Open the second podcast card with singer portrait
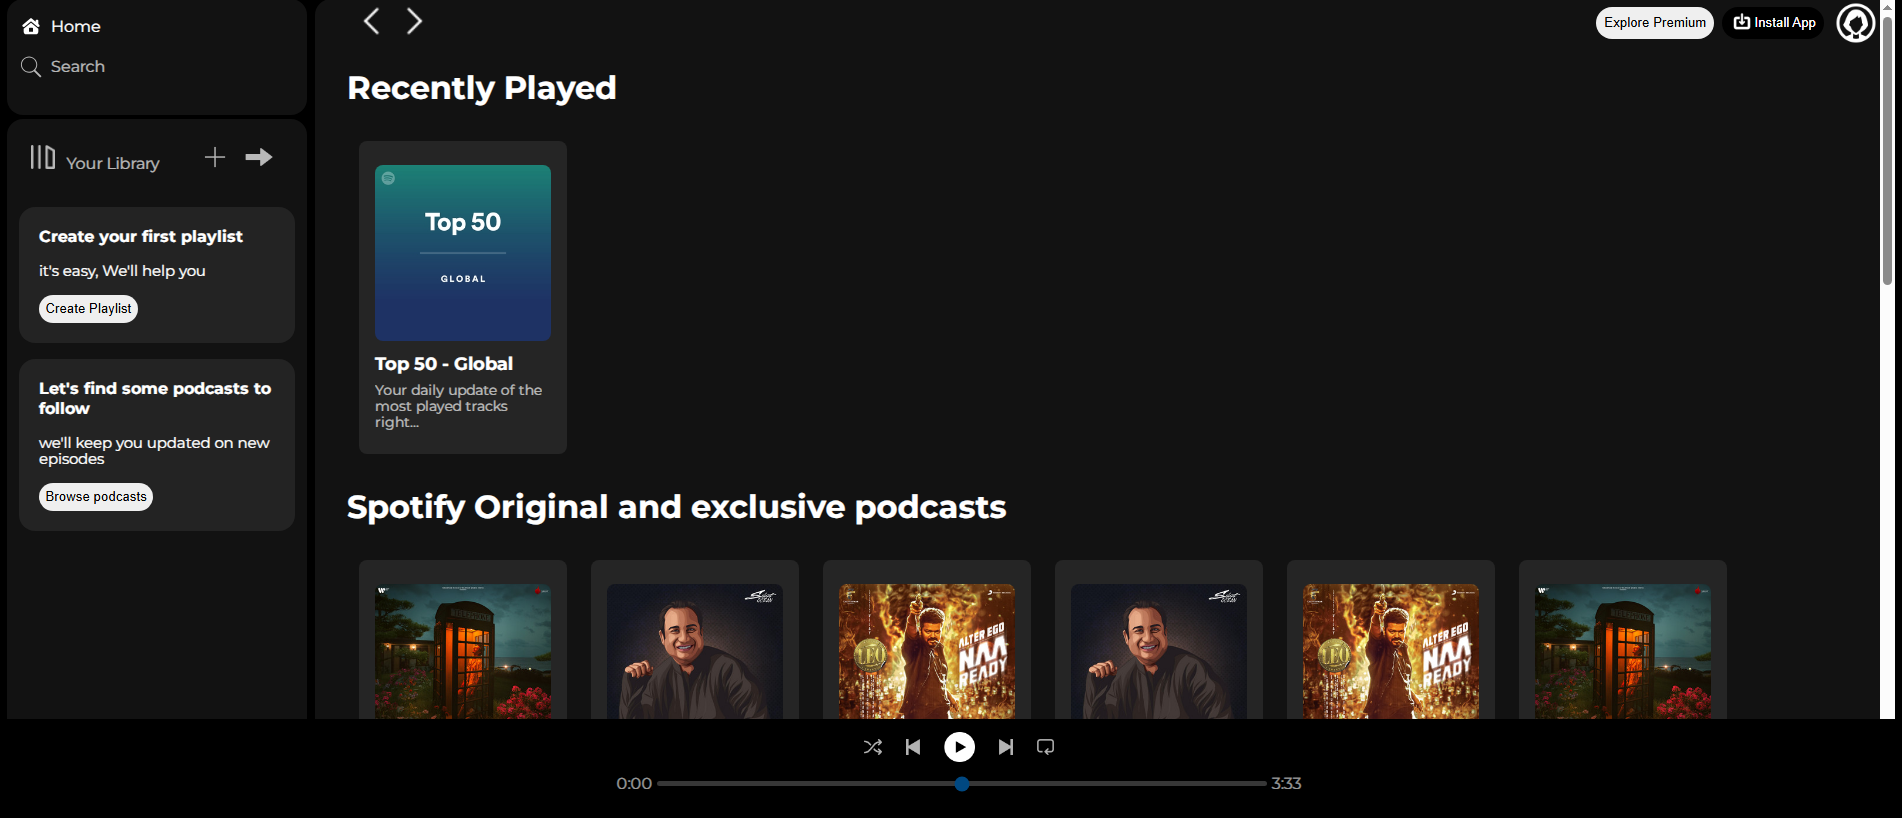1902x818 pixels. 695,640
